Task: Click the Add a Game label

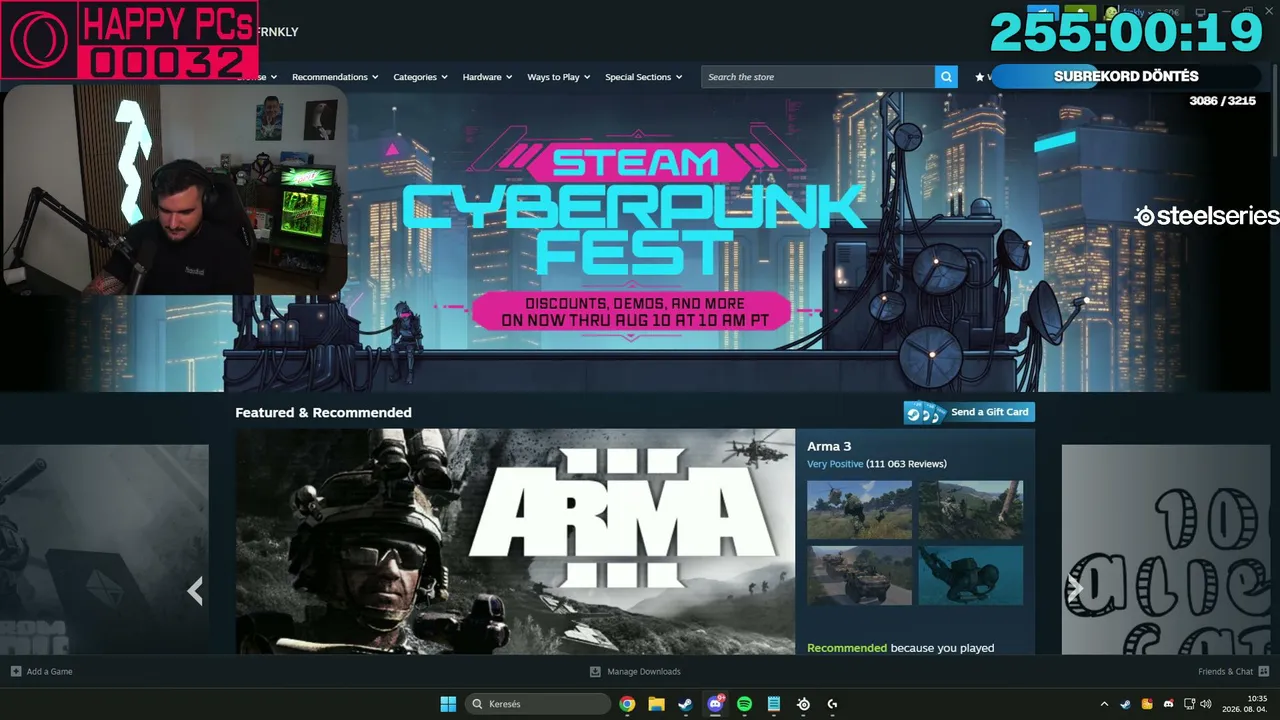Action: click(x=49, y=671)
